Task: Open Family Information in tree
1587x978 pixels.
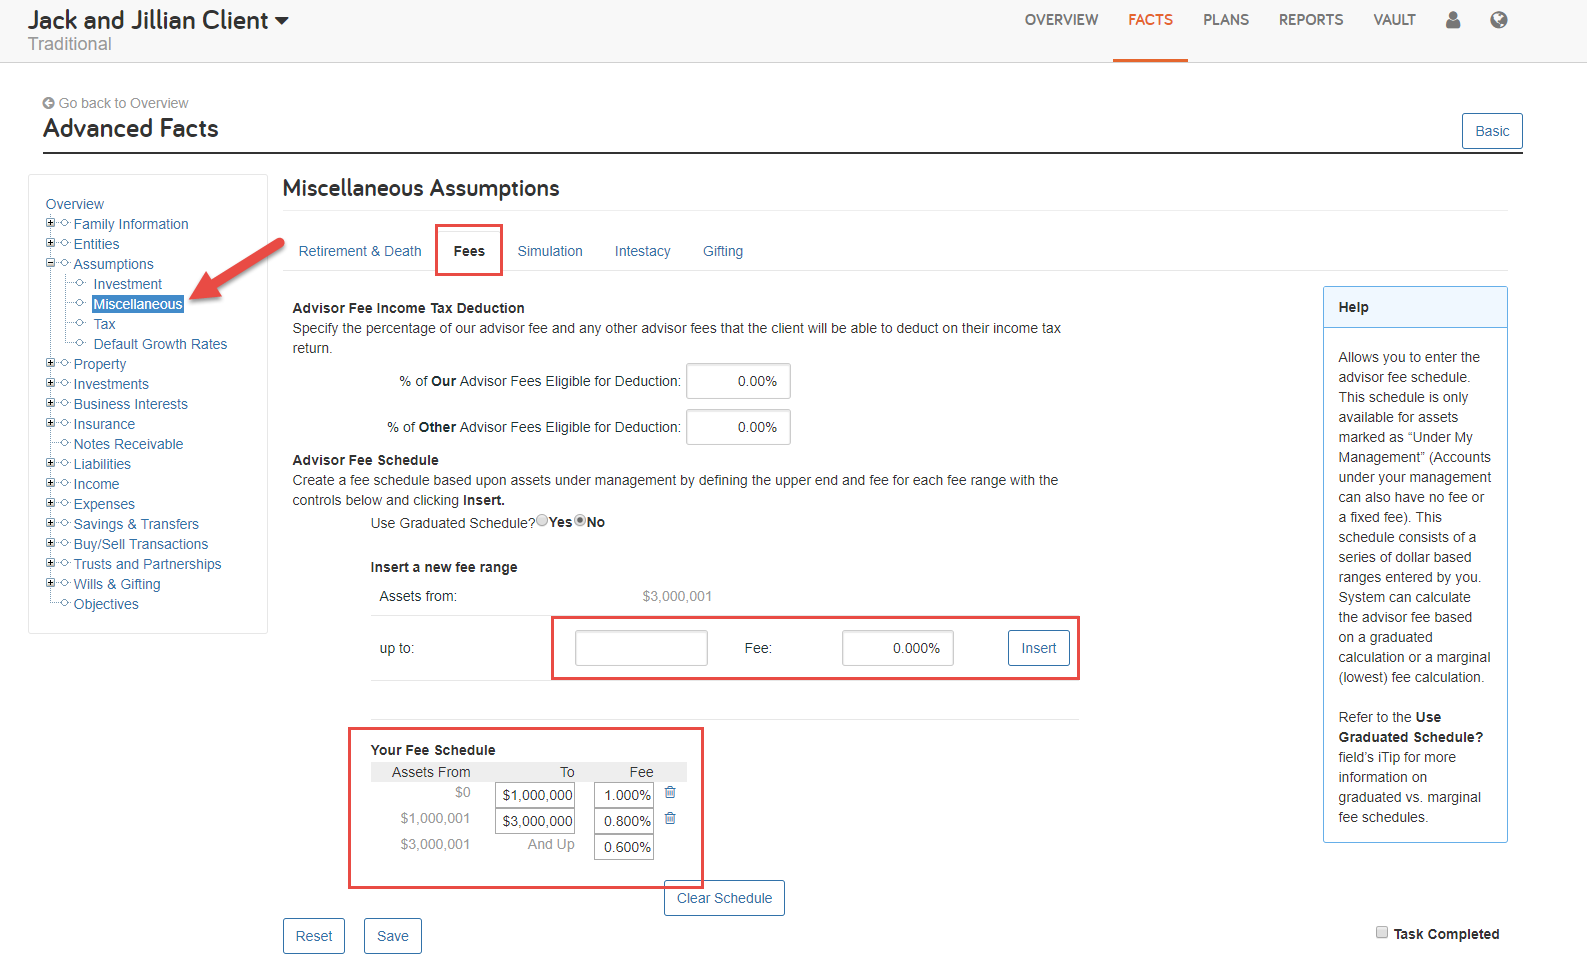Action: tap(131, 224)
